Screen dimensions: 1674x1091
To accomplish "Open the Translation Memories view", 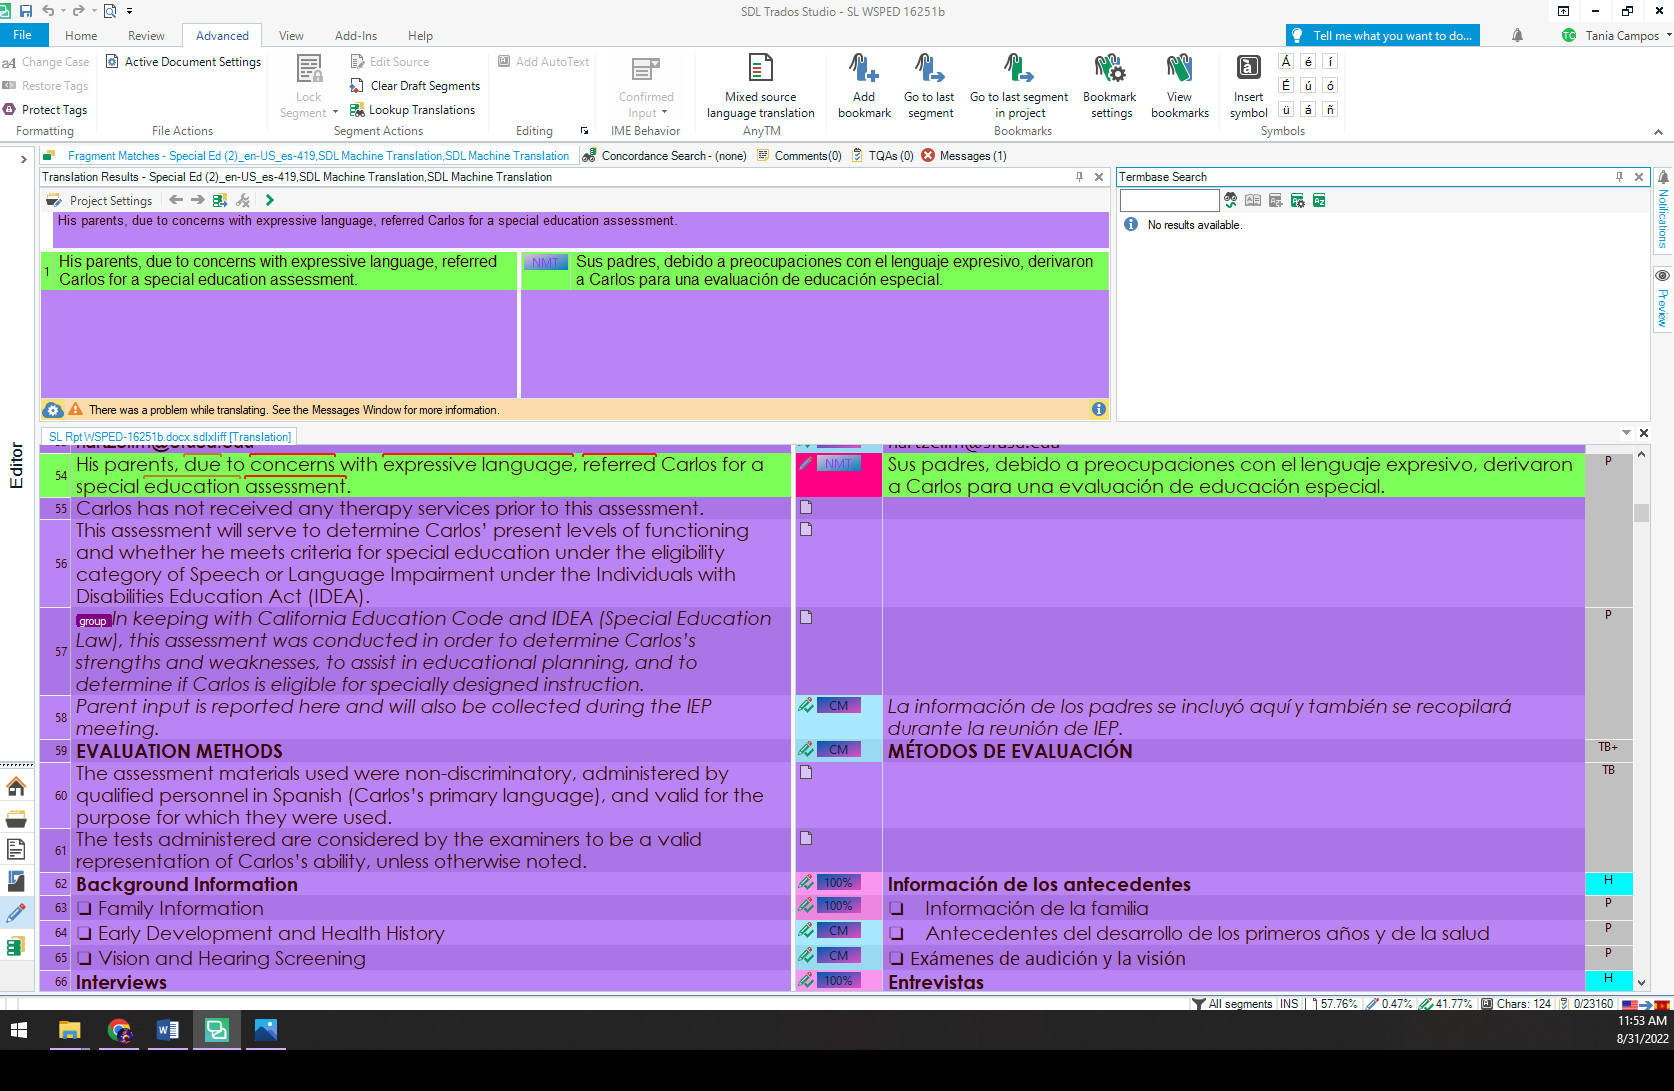I will tap(17, 945).
